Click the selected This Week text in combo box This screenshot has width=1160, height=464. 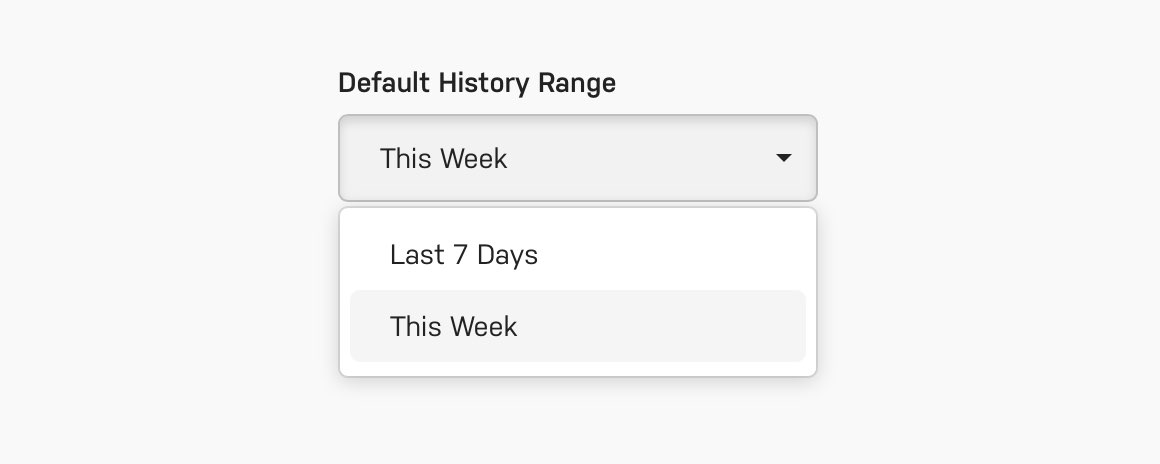(443, 158)
